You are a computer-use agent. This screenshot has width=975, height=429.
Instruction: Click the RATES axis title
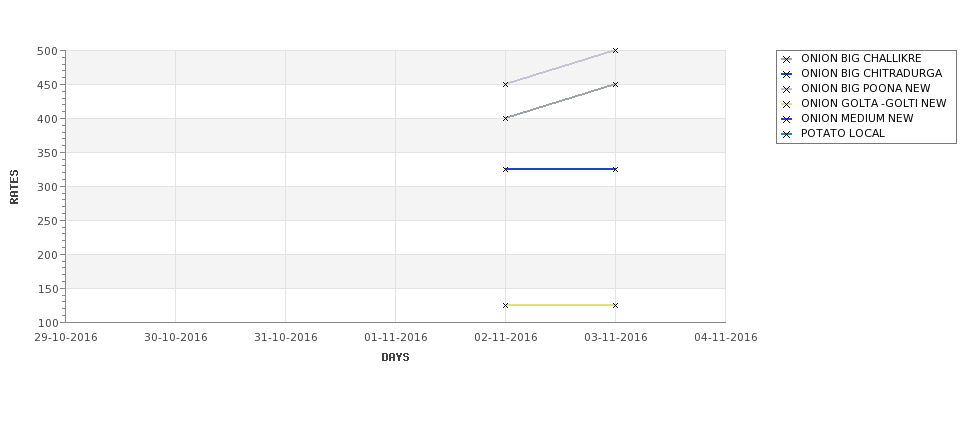coord(14,187)
